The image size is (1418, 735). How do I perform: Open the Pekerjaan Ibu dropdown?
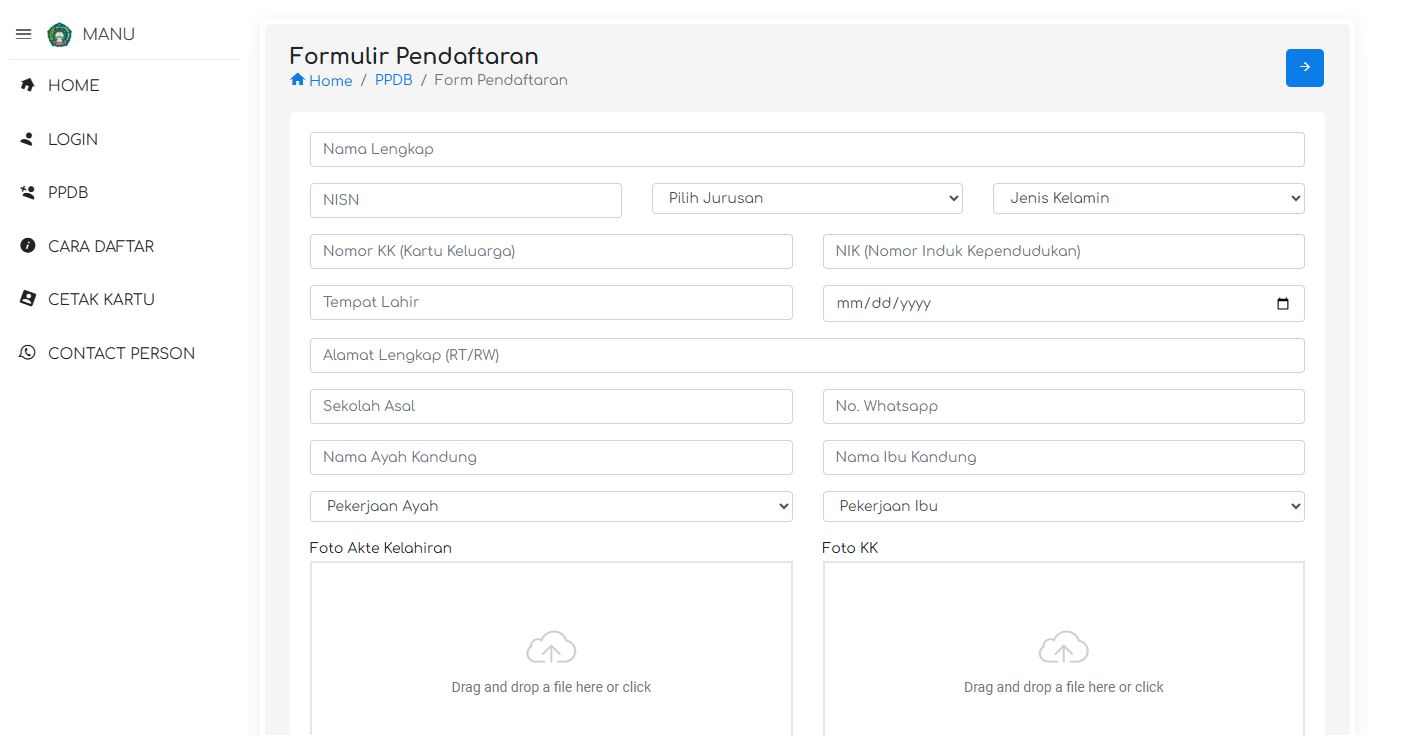point(1063,507)
